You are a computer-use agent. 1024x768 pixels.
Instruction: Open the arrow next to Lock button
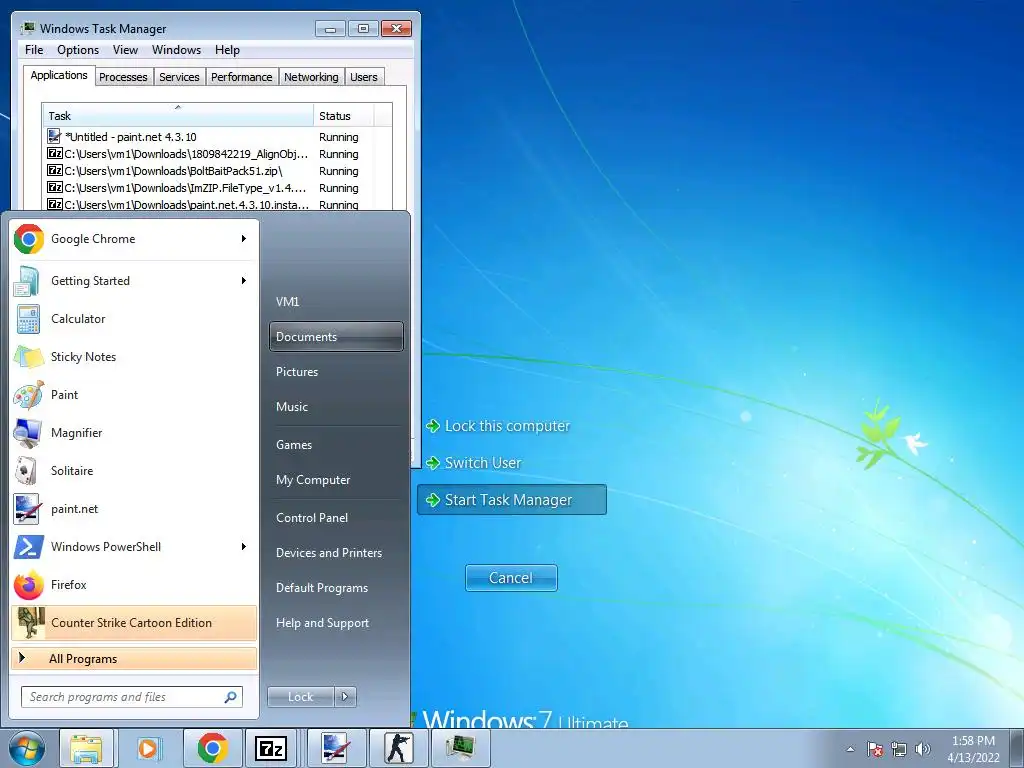[x=345, y=697]
